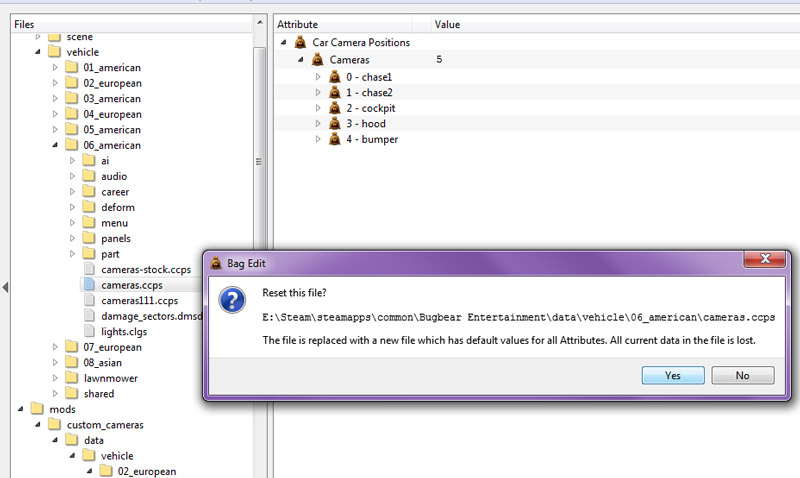Viewport: 800px width, 478px height.
Task: Expand the 1 - chase2 camera
Action: (318, 93)
